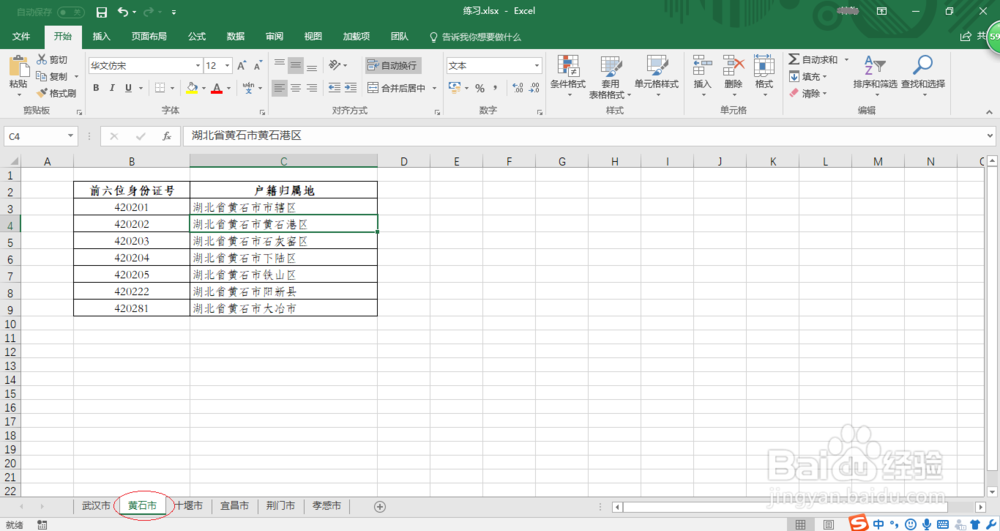The width and height of the screenshot is (1000, 531).
Task: Open Sort and Filter icon
Action: click(x=874, y=65)
